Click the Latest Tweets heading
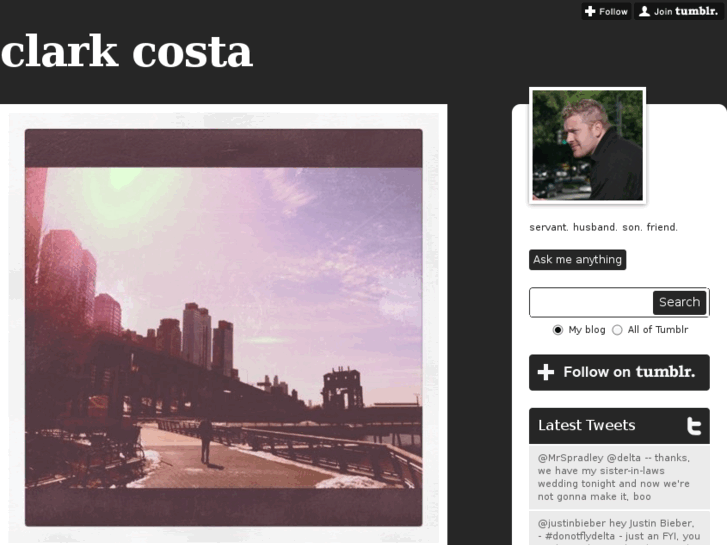Screen dimensions: 727x545 587,425
